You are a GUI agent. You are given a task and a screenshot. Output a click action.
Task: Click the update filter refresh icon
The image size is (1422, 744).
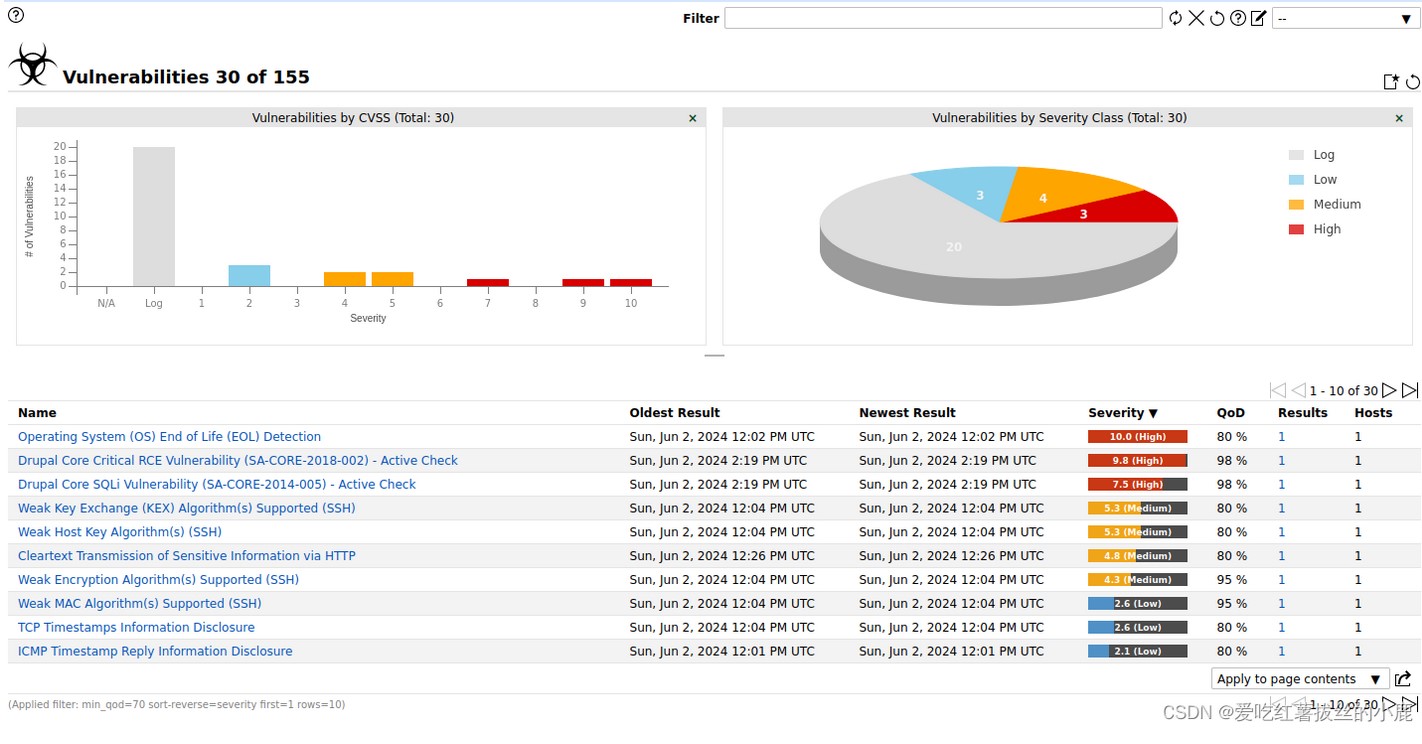1175,18
